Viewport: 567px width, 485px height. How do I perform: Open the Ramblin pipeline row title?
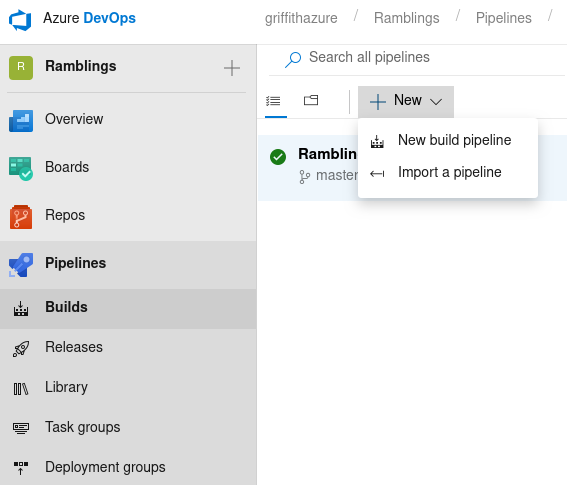tap(327, 154)
